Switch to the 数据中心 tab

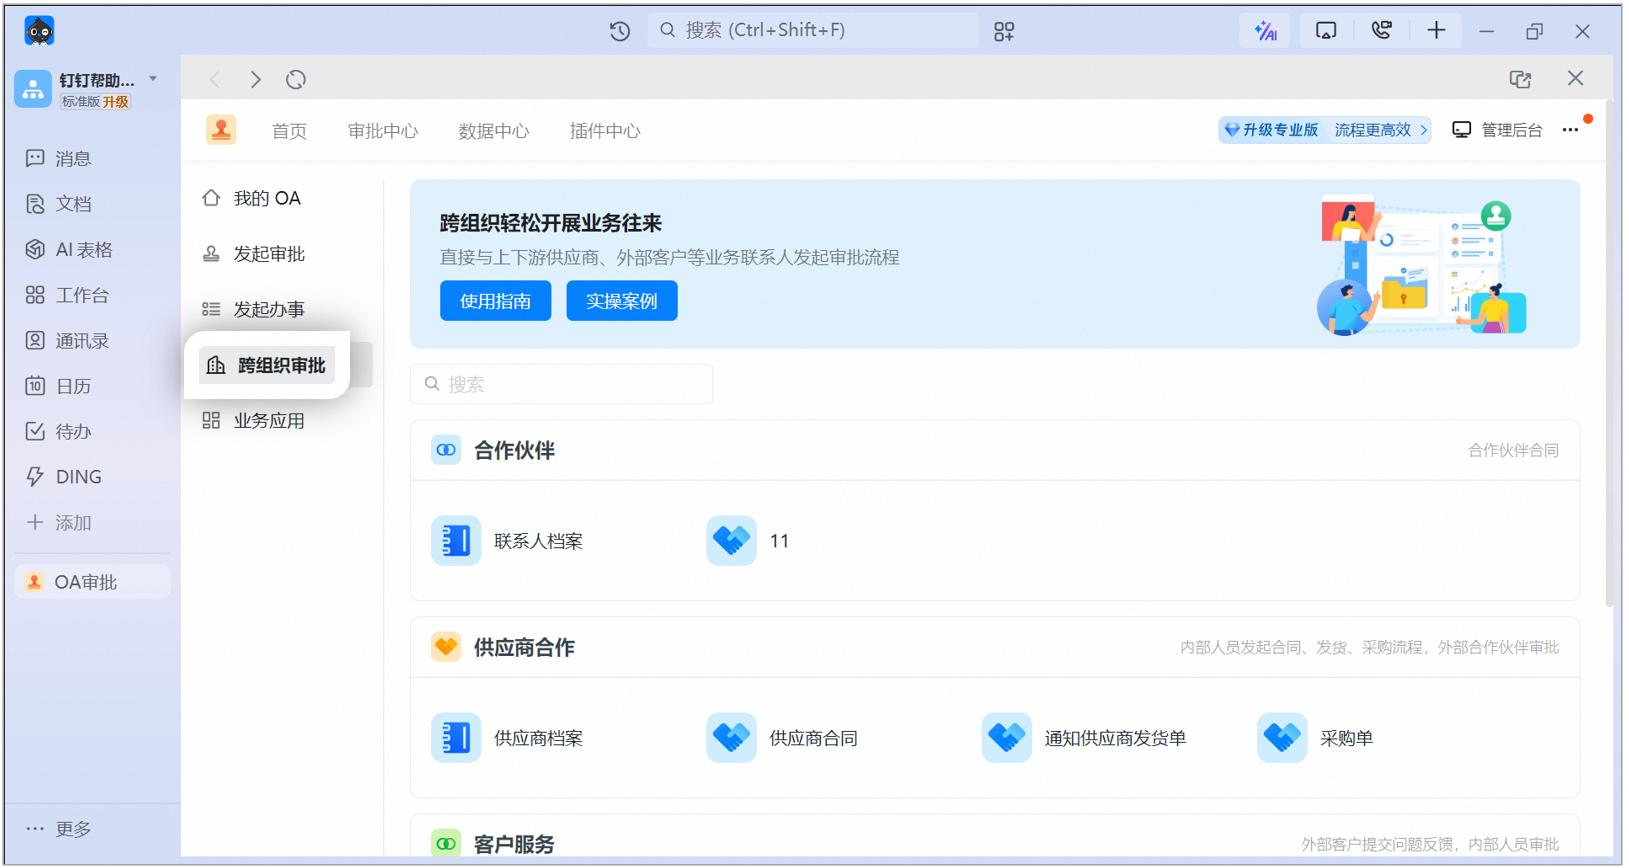494,131
